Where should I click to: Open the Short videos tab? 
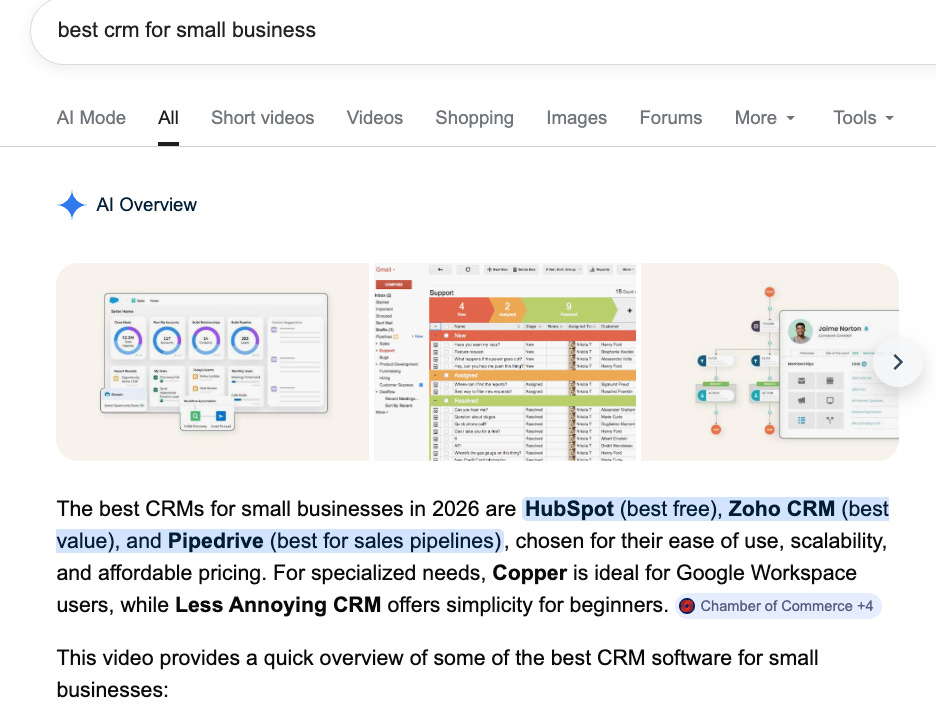(x=263, y=118)
